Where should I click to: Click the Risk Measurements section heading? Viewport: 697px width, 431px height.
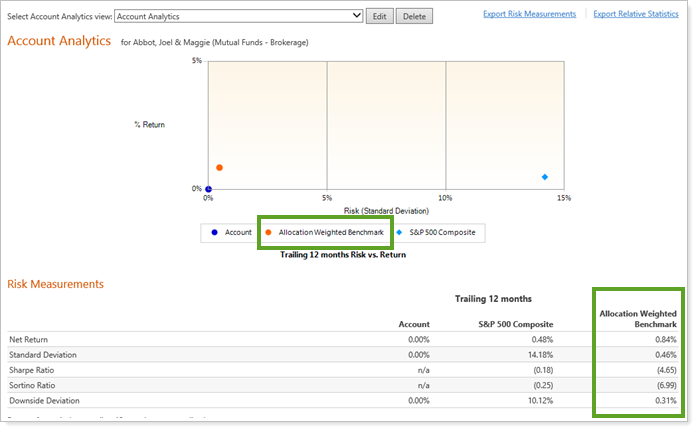(x=55, y=284)
